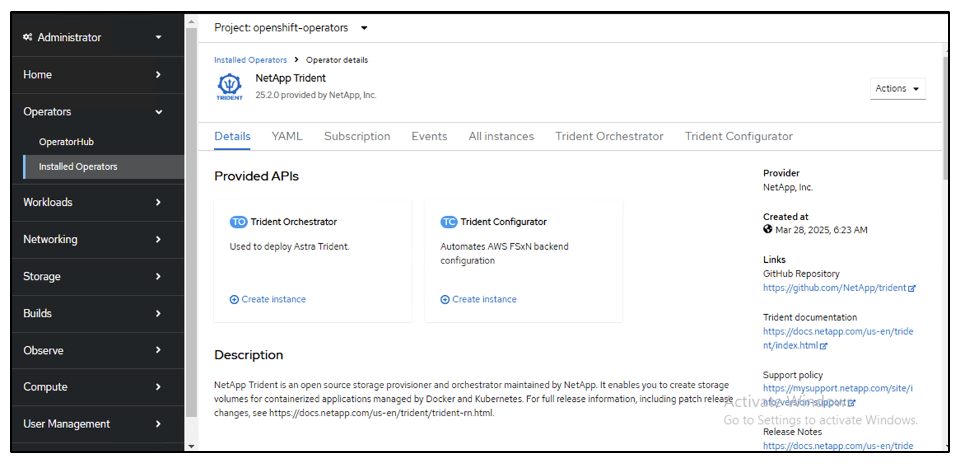The width and height of the screenshot is (962, 464).
Task: Click the TC Trident Configurator badge icon
Action: pos(449,222)
